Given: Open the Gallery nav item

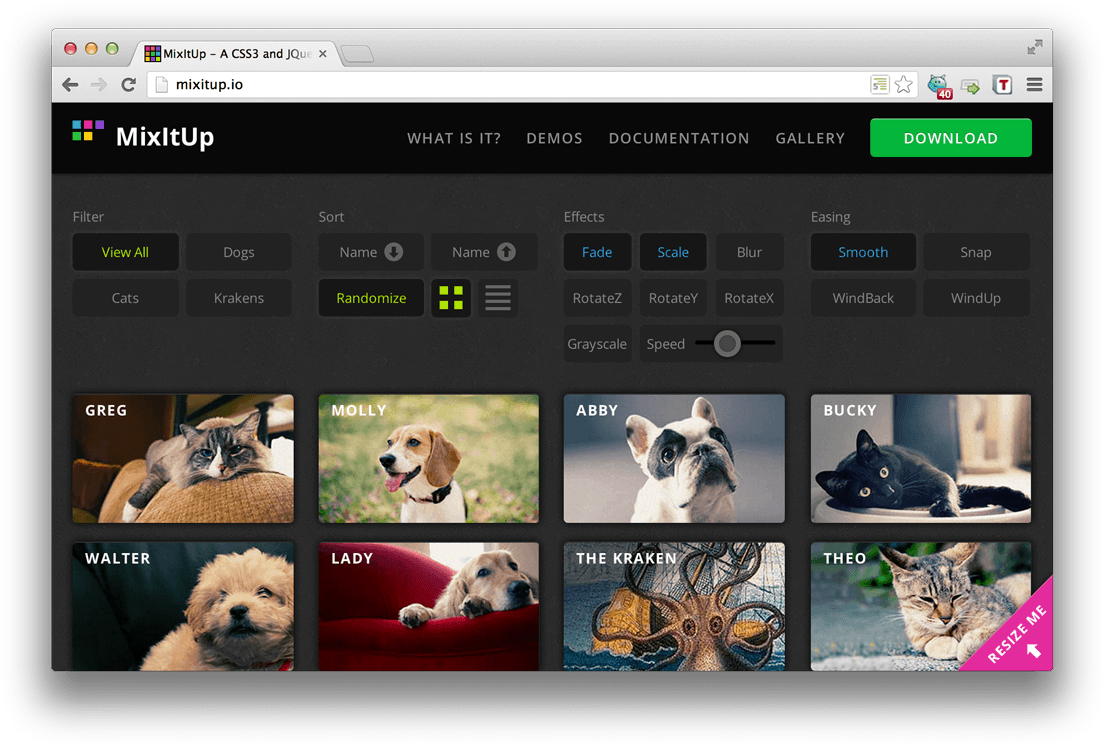Looking at the screenshot, I should 810,138.
